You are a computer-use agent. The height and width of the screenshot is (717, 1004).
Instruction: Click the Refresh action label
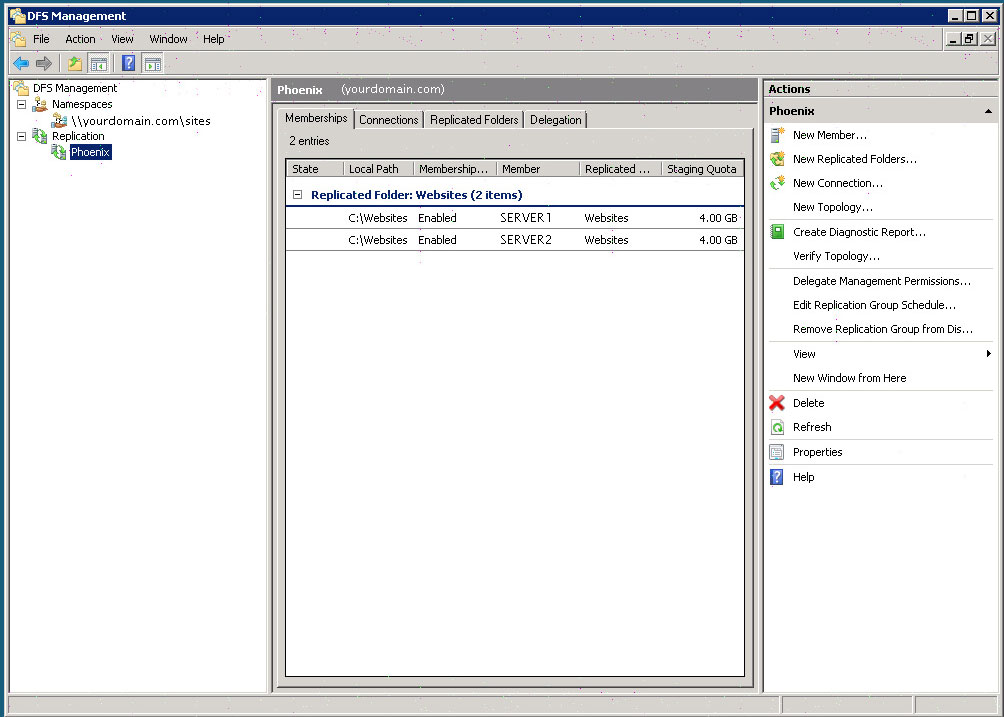click(812, 427)
